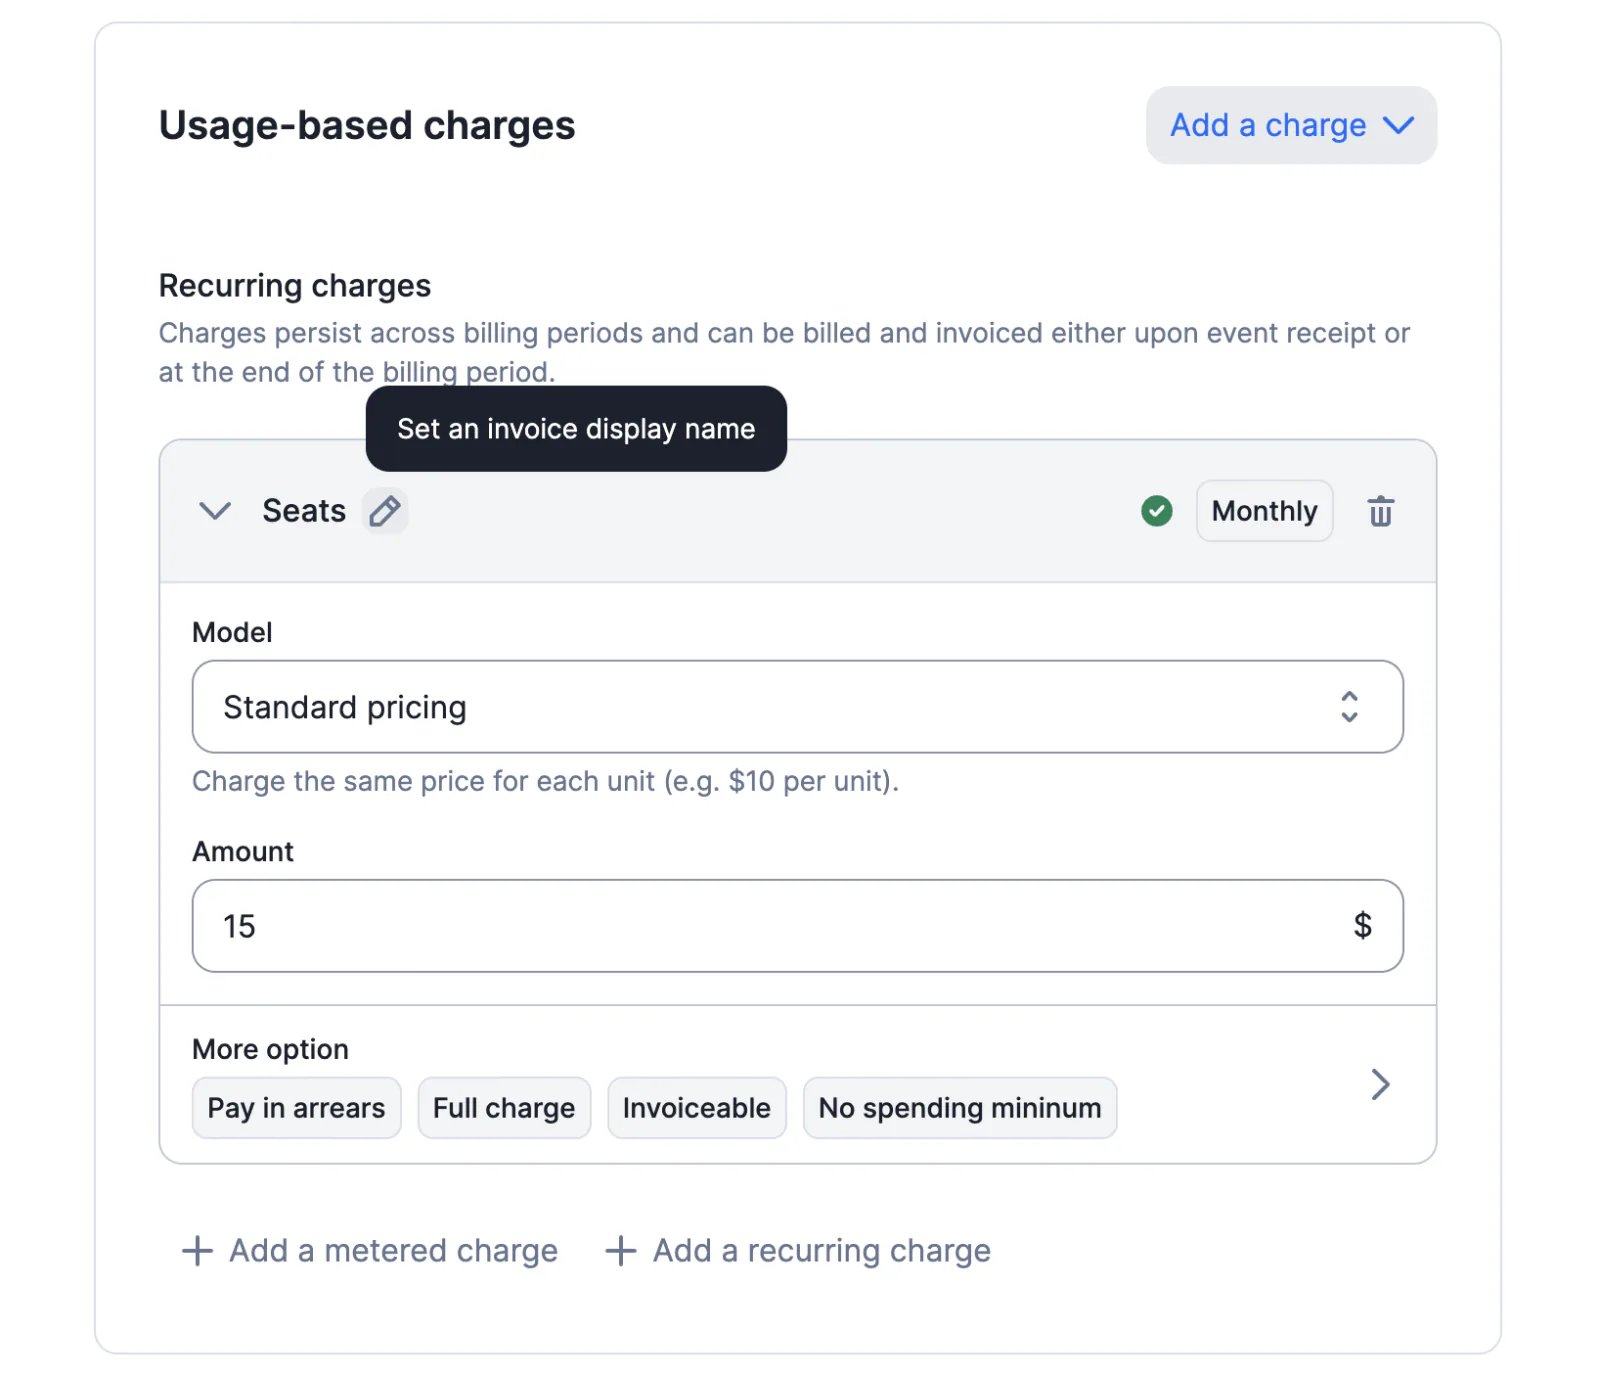1600x1378 pixels.
Task: Select the Invoiceable option chip
Action: 697,1108
